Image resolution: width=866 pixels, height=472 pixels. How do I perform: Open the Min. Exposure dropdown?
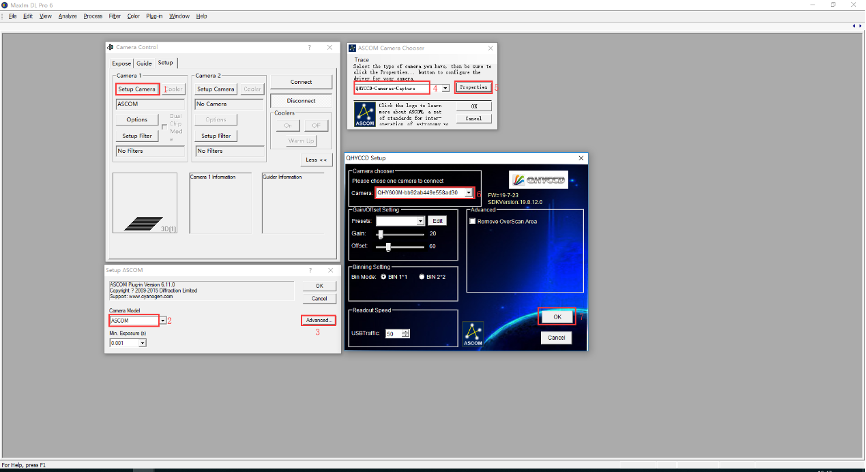coord(142,343)
